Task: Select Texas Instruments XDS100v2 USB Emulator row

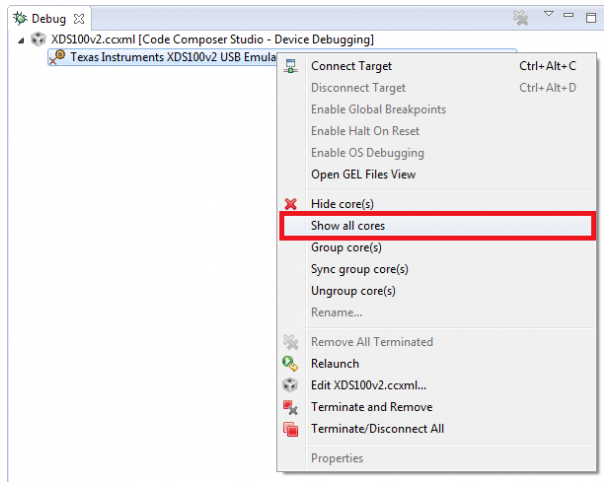Action: [162, 57]
